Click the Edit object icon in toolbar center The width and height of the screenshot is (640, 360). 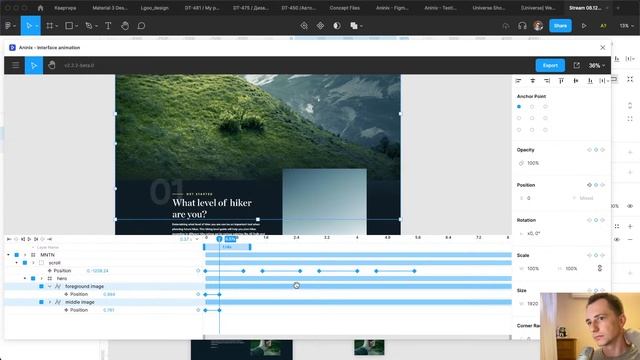[304, 26]
